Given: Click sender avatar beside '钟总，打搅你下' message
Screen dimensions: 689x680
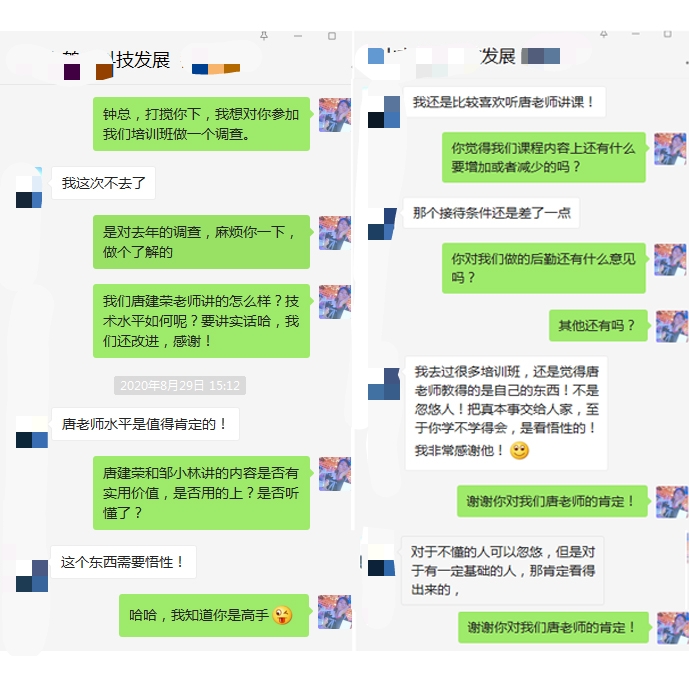Looking at the screenshot, I should pyautogui.click(x=335, y=115).
